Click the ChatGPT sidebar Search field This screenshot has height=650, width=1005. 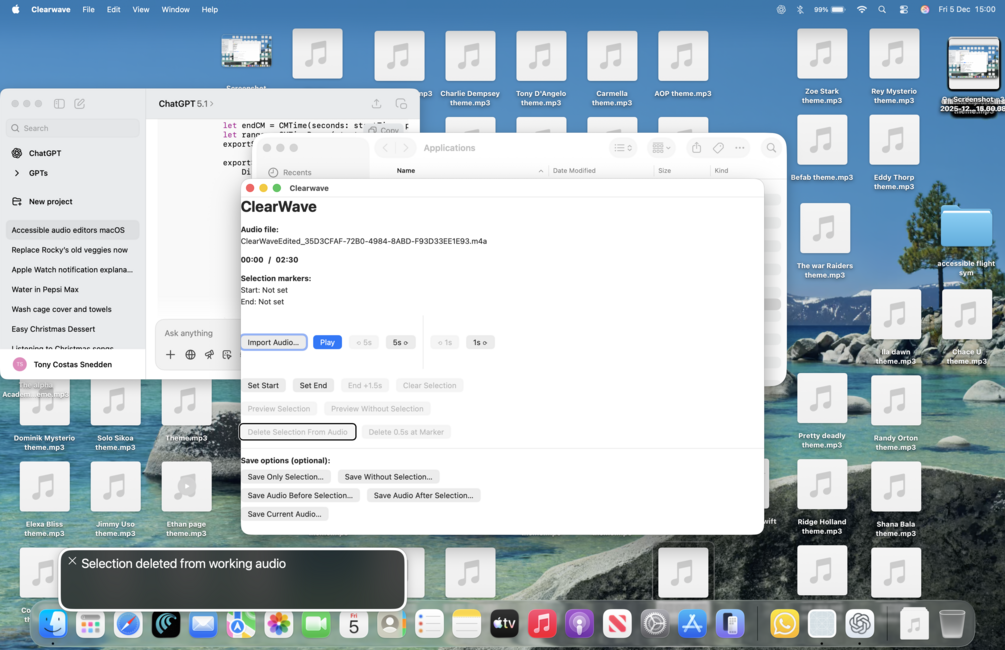point(73,128)
